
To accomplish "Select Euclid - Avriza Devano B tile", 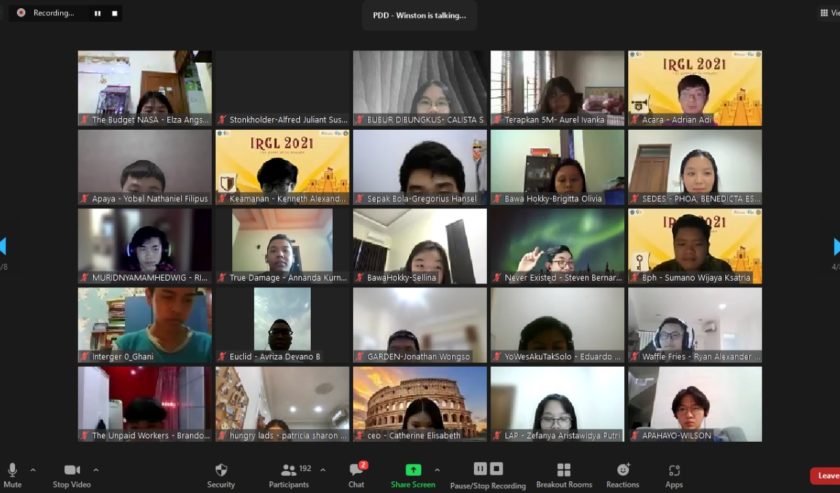I will click(x=282, y=325).
